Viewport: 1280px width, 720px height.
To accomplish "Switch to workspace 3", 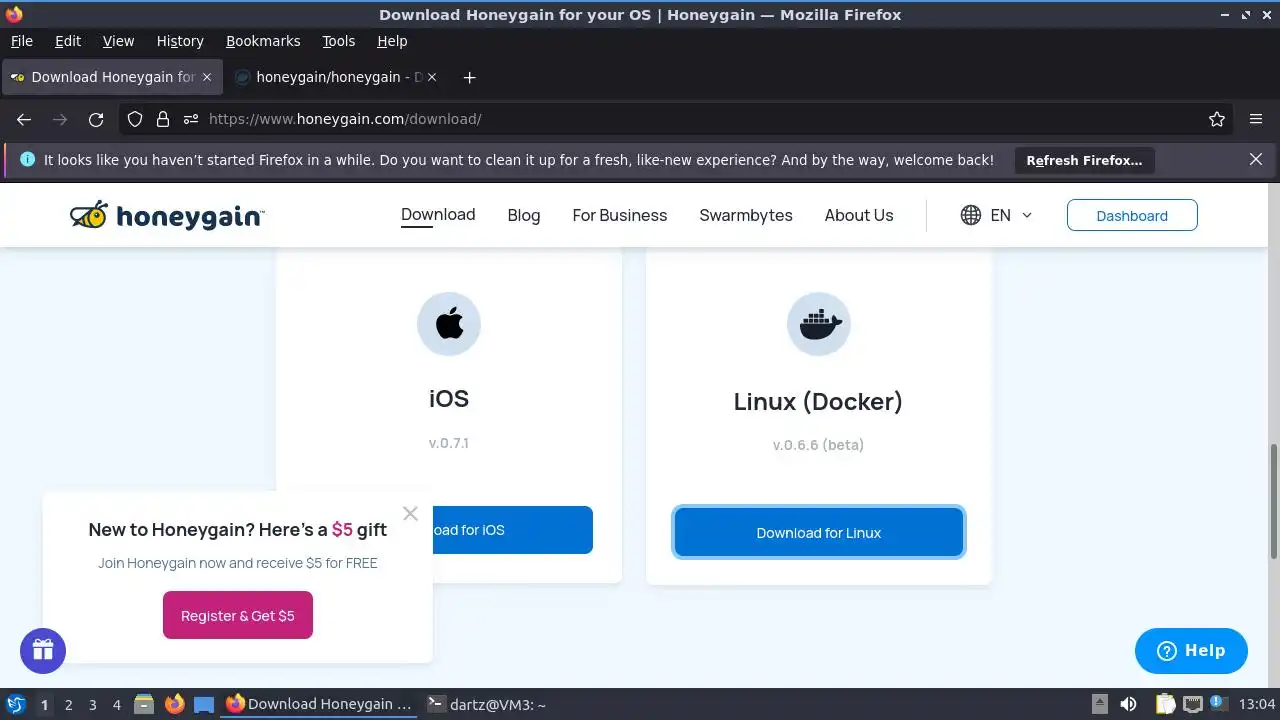I will coord(92,704).
